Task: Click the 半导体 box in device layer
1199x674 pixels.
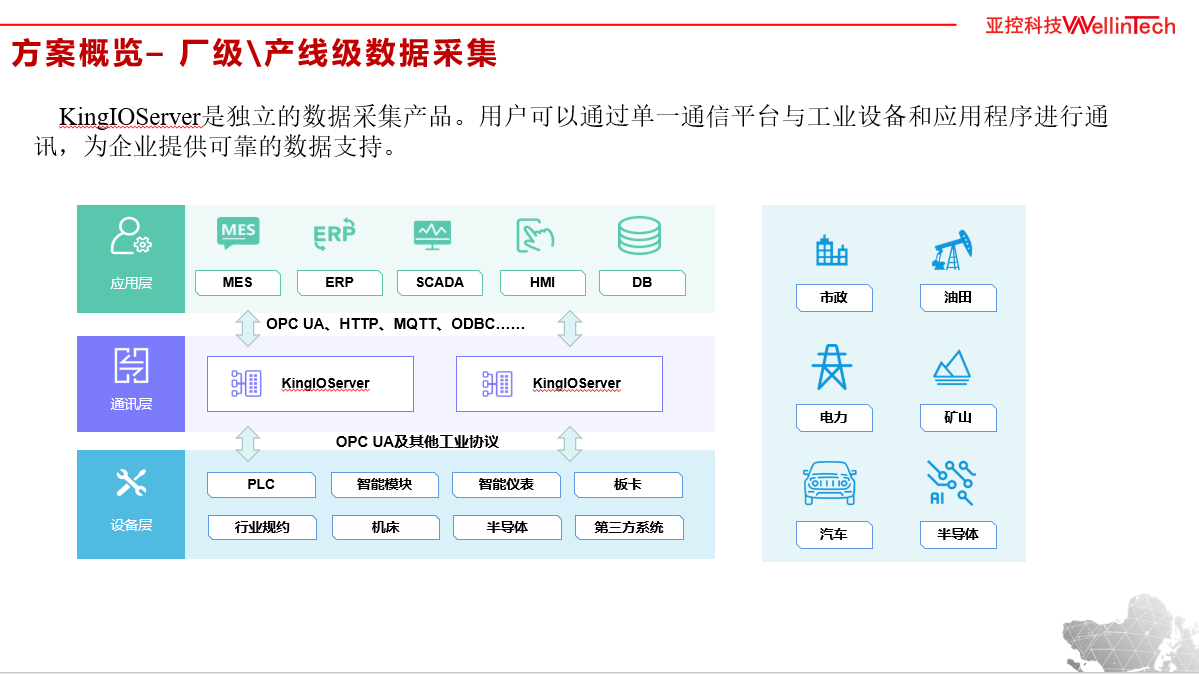Action: click(x=507, y=528)
